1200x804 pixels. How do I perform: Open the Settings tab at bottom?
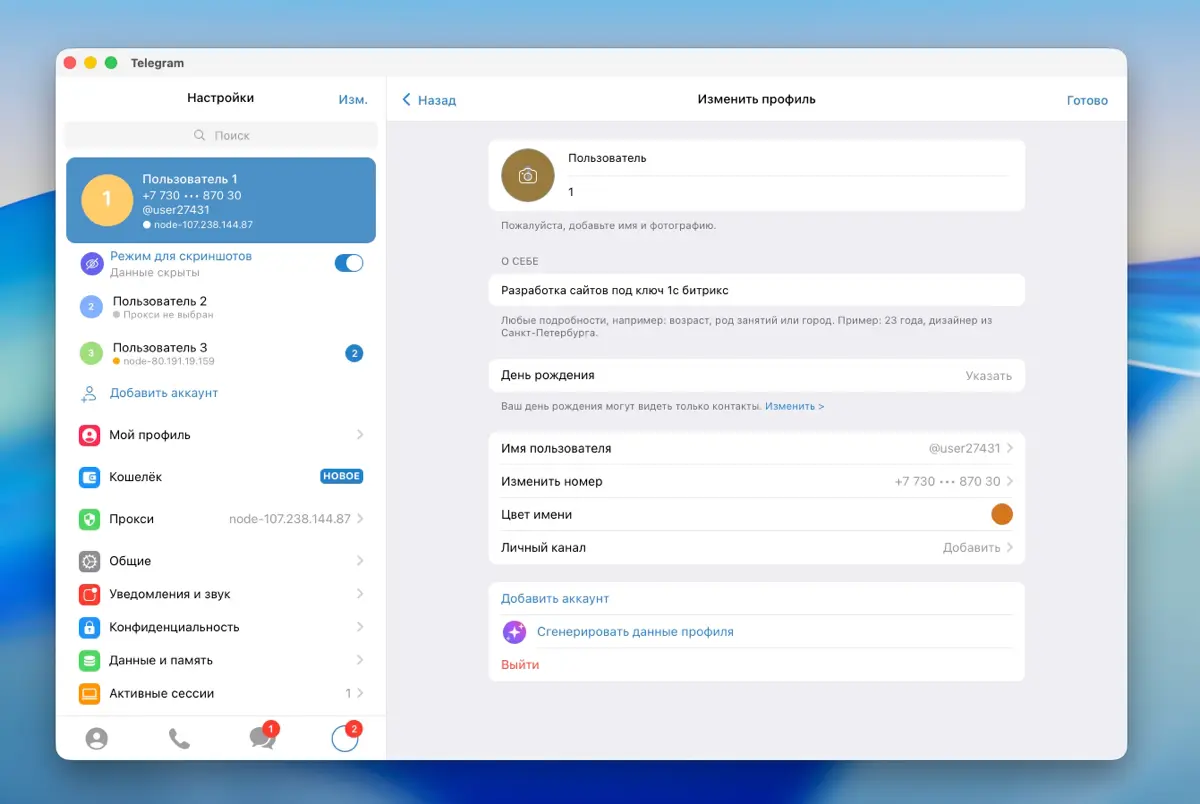(x=345, y=737)
